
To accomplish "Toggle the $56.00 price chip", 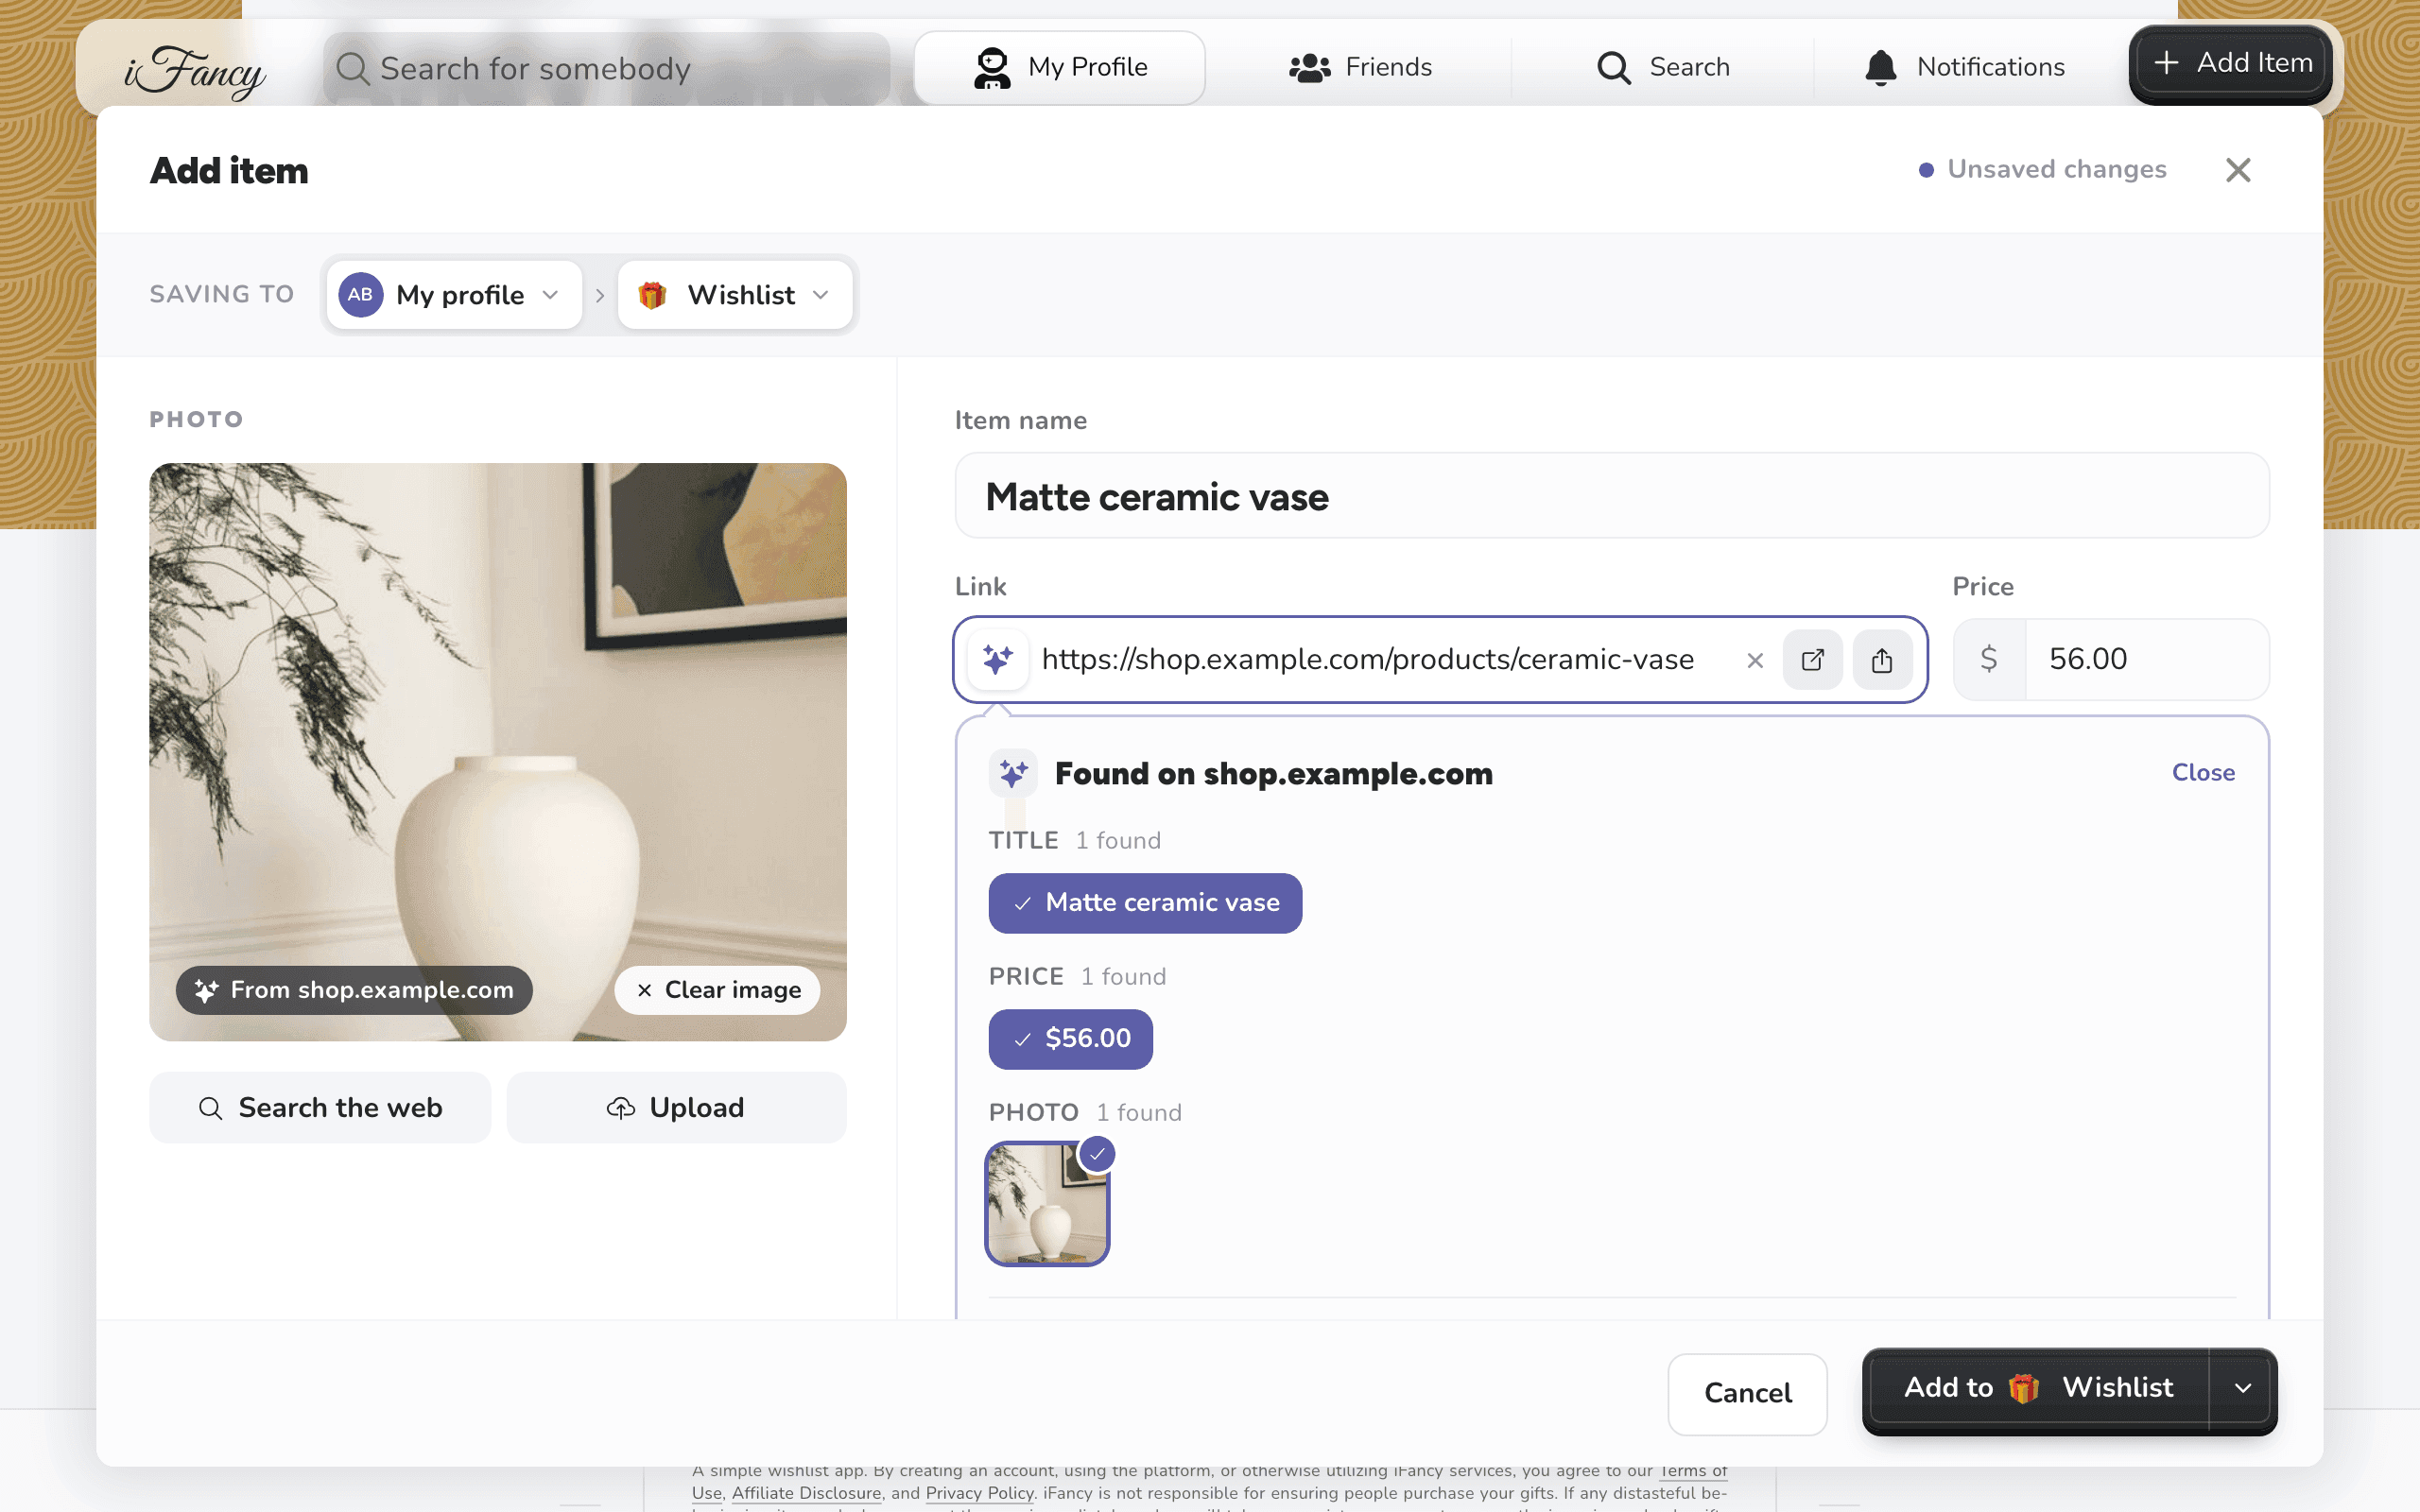I will [x=1070, y=1039].
